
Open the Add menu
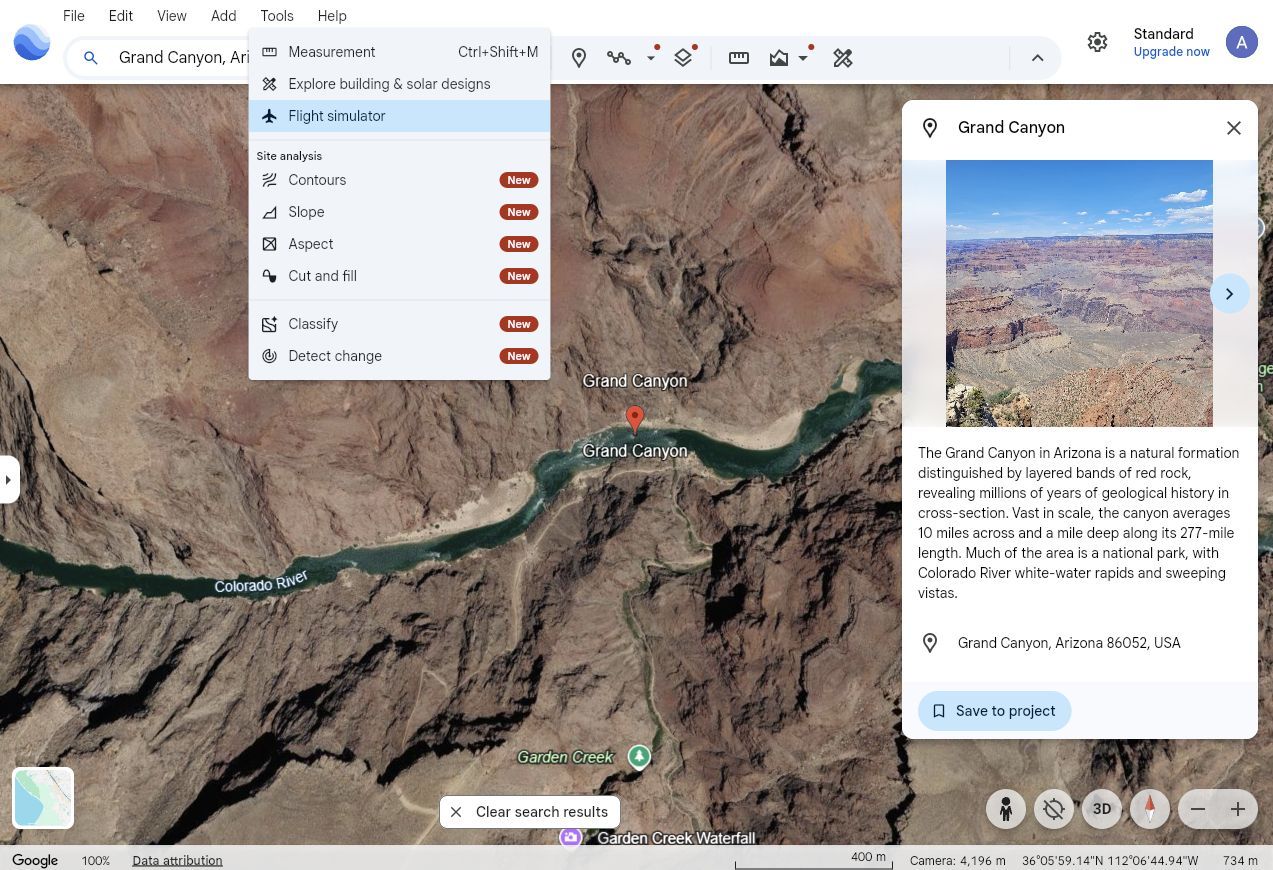coord(224,16)
